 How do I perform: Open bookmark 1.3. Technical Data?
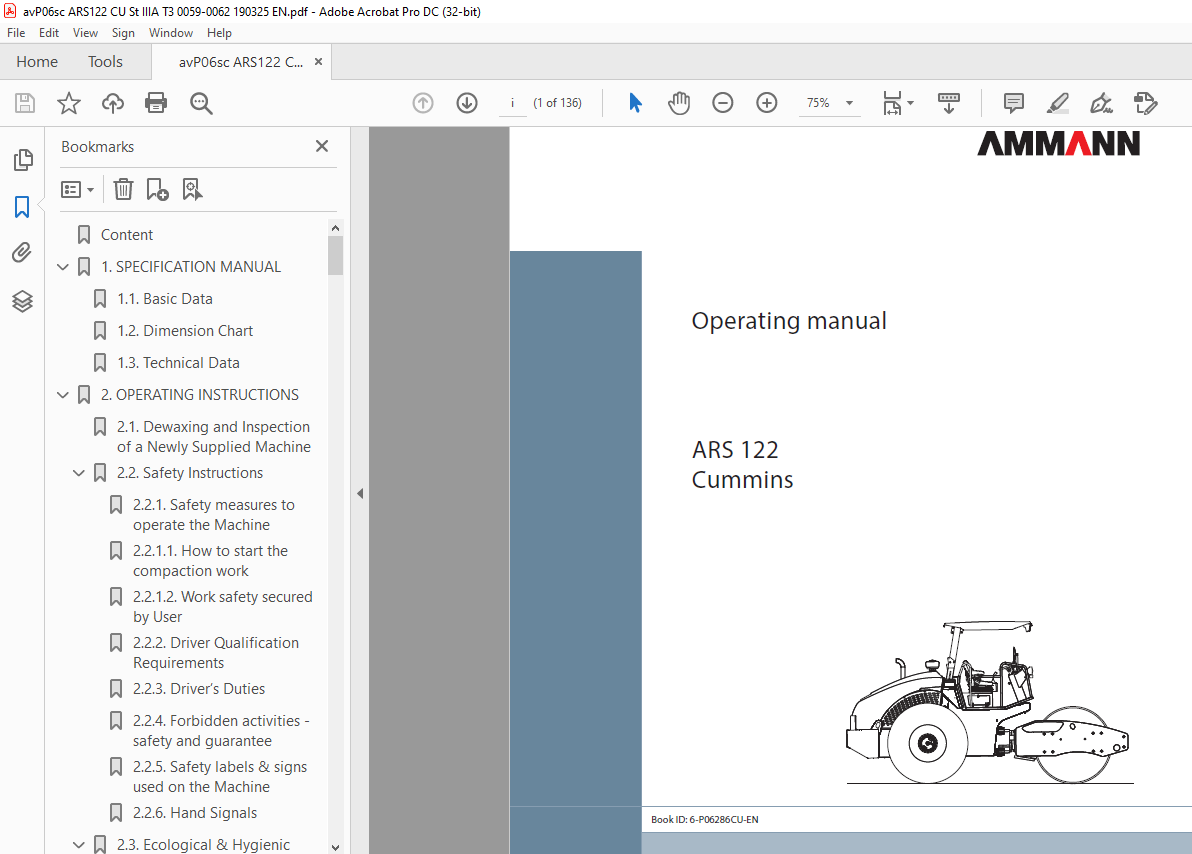[178, 363]
